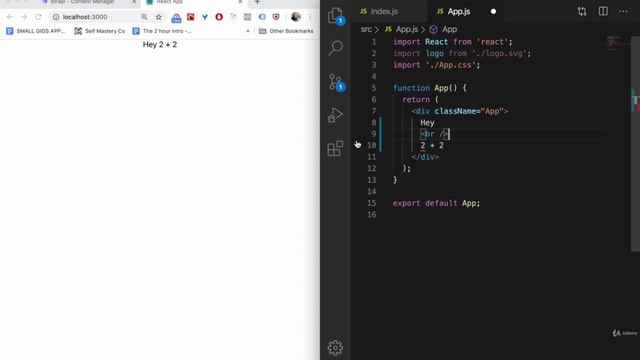Open the SMALL GIGS APP bookmark
This screenshot has width=640, height=360.
pyautogui.click(x=36, y=31)
